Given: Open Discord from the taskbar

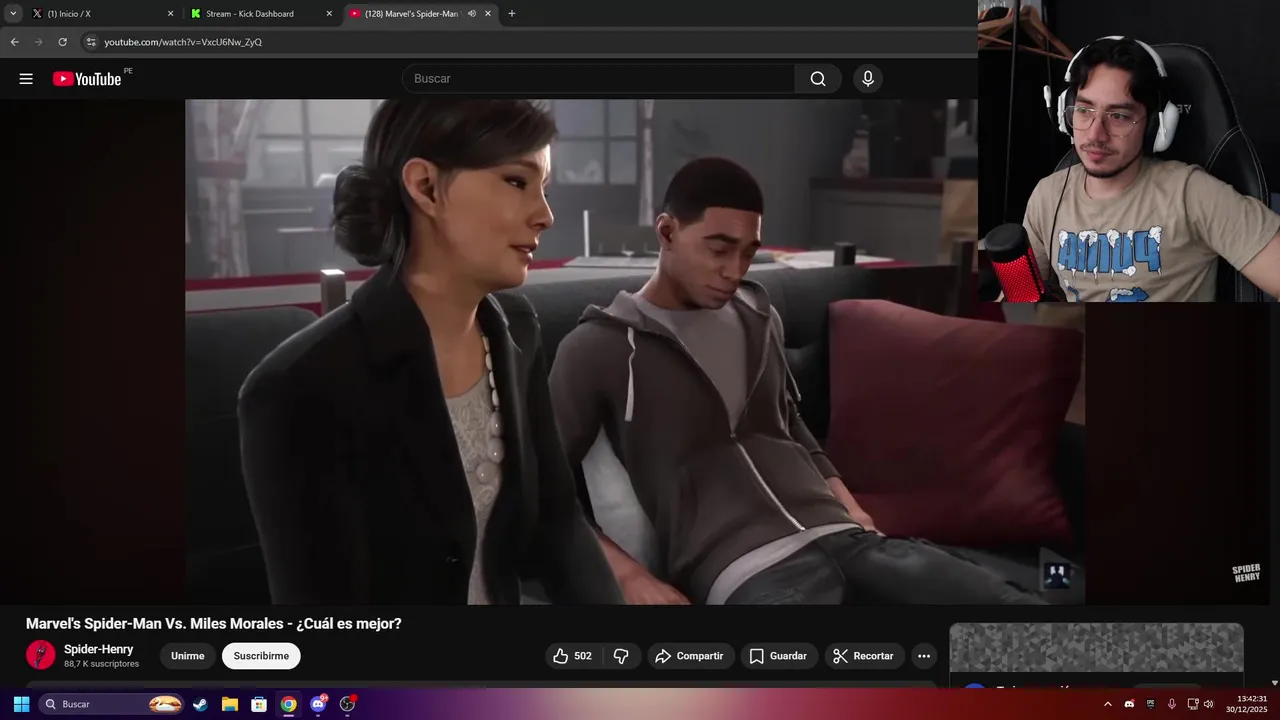Looking at the screenshot, I should tap(318, 704).
